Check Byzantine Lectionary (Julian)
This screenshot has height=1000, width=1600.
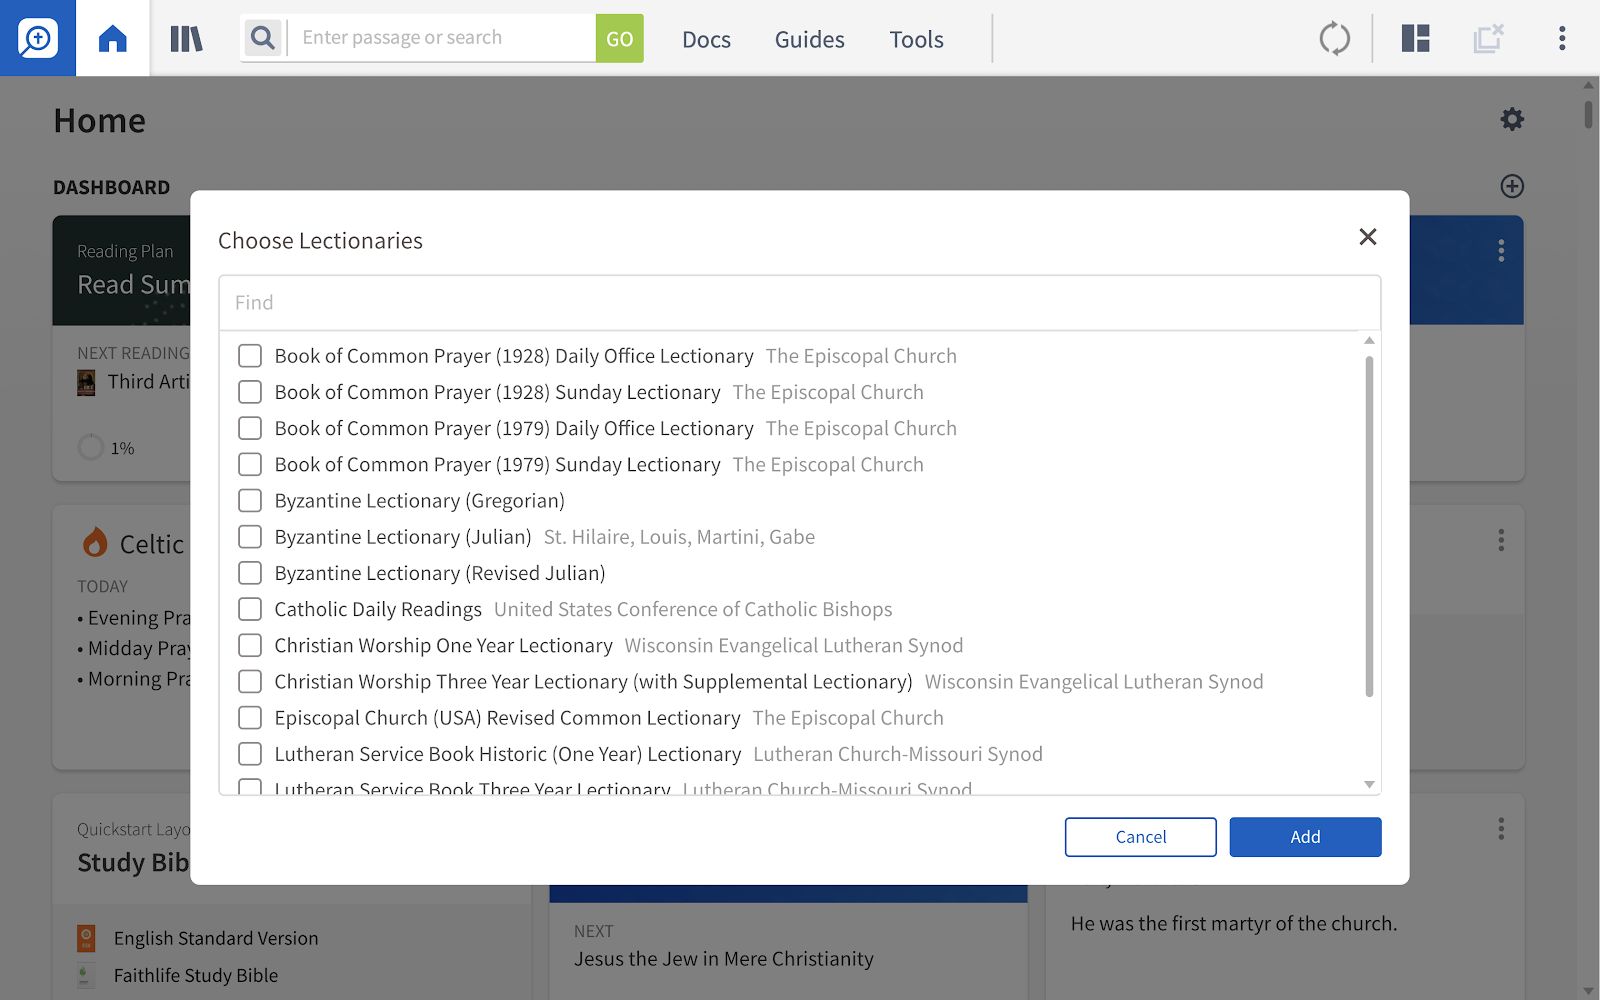250,537
